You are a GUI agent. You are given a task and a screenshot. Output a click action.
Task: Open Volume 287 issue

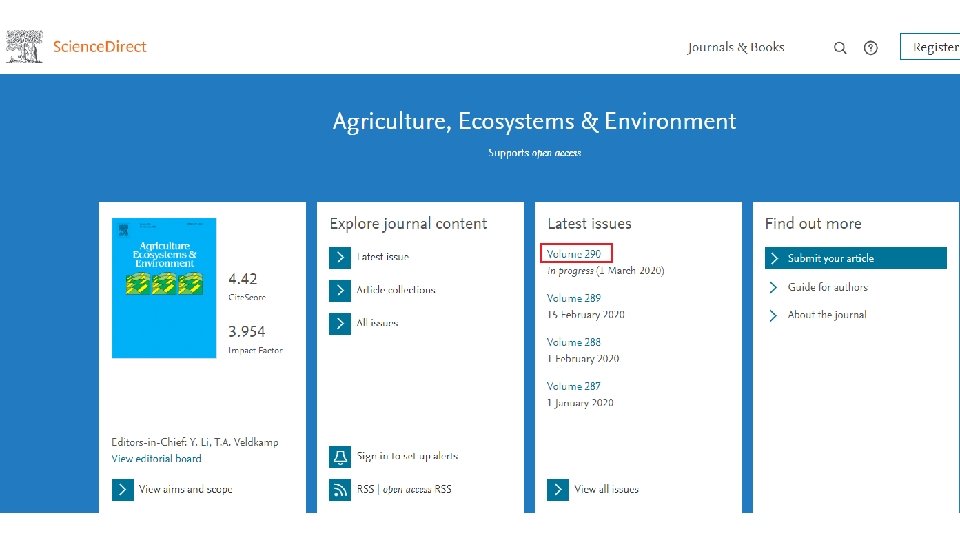pyautogui.click(x=574, y=386)
